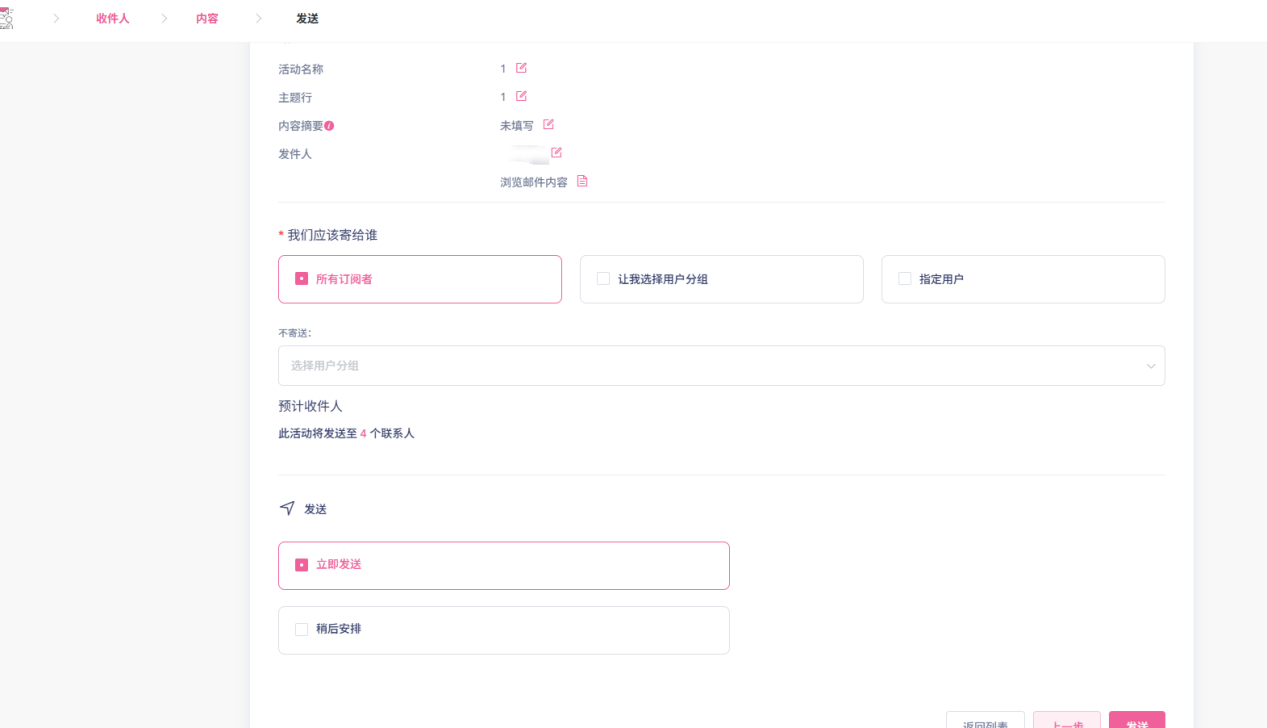Select 立即发送 send immediately

pyautogui.click(x=503, y=565)
